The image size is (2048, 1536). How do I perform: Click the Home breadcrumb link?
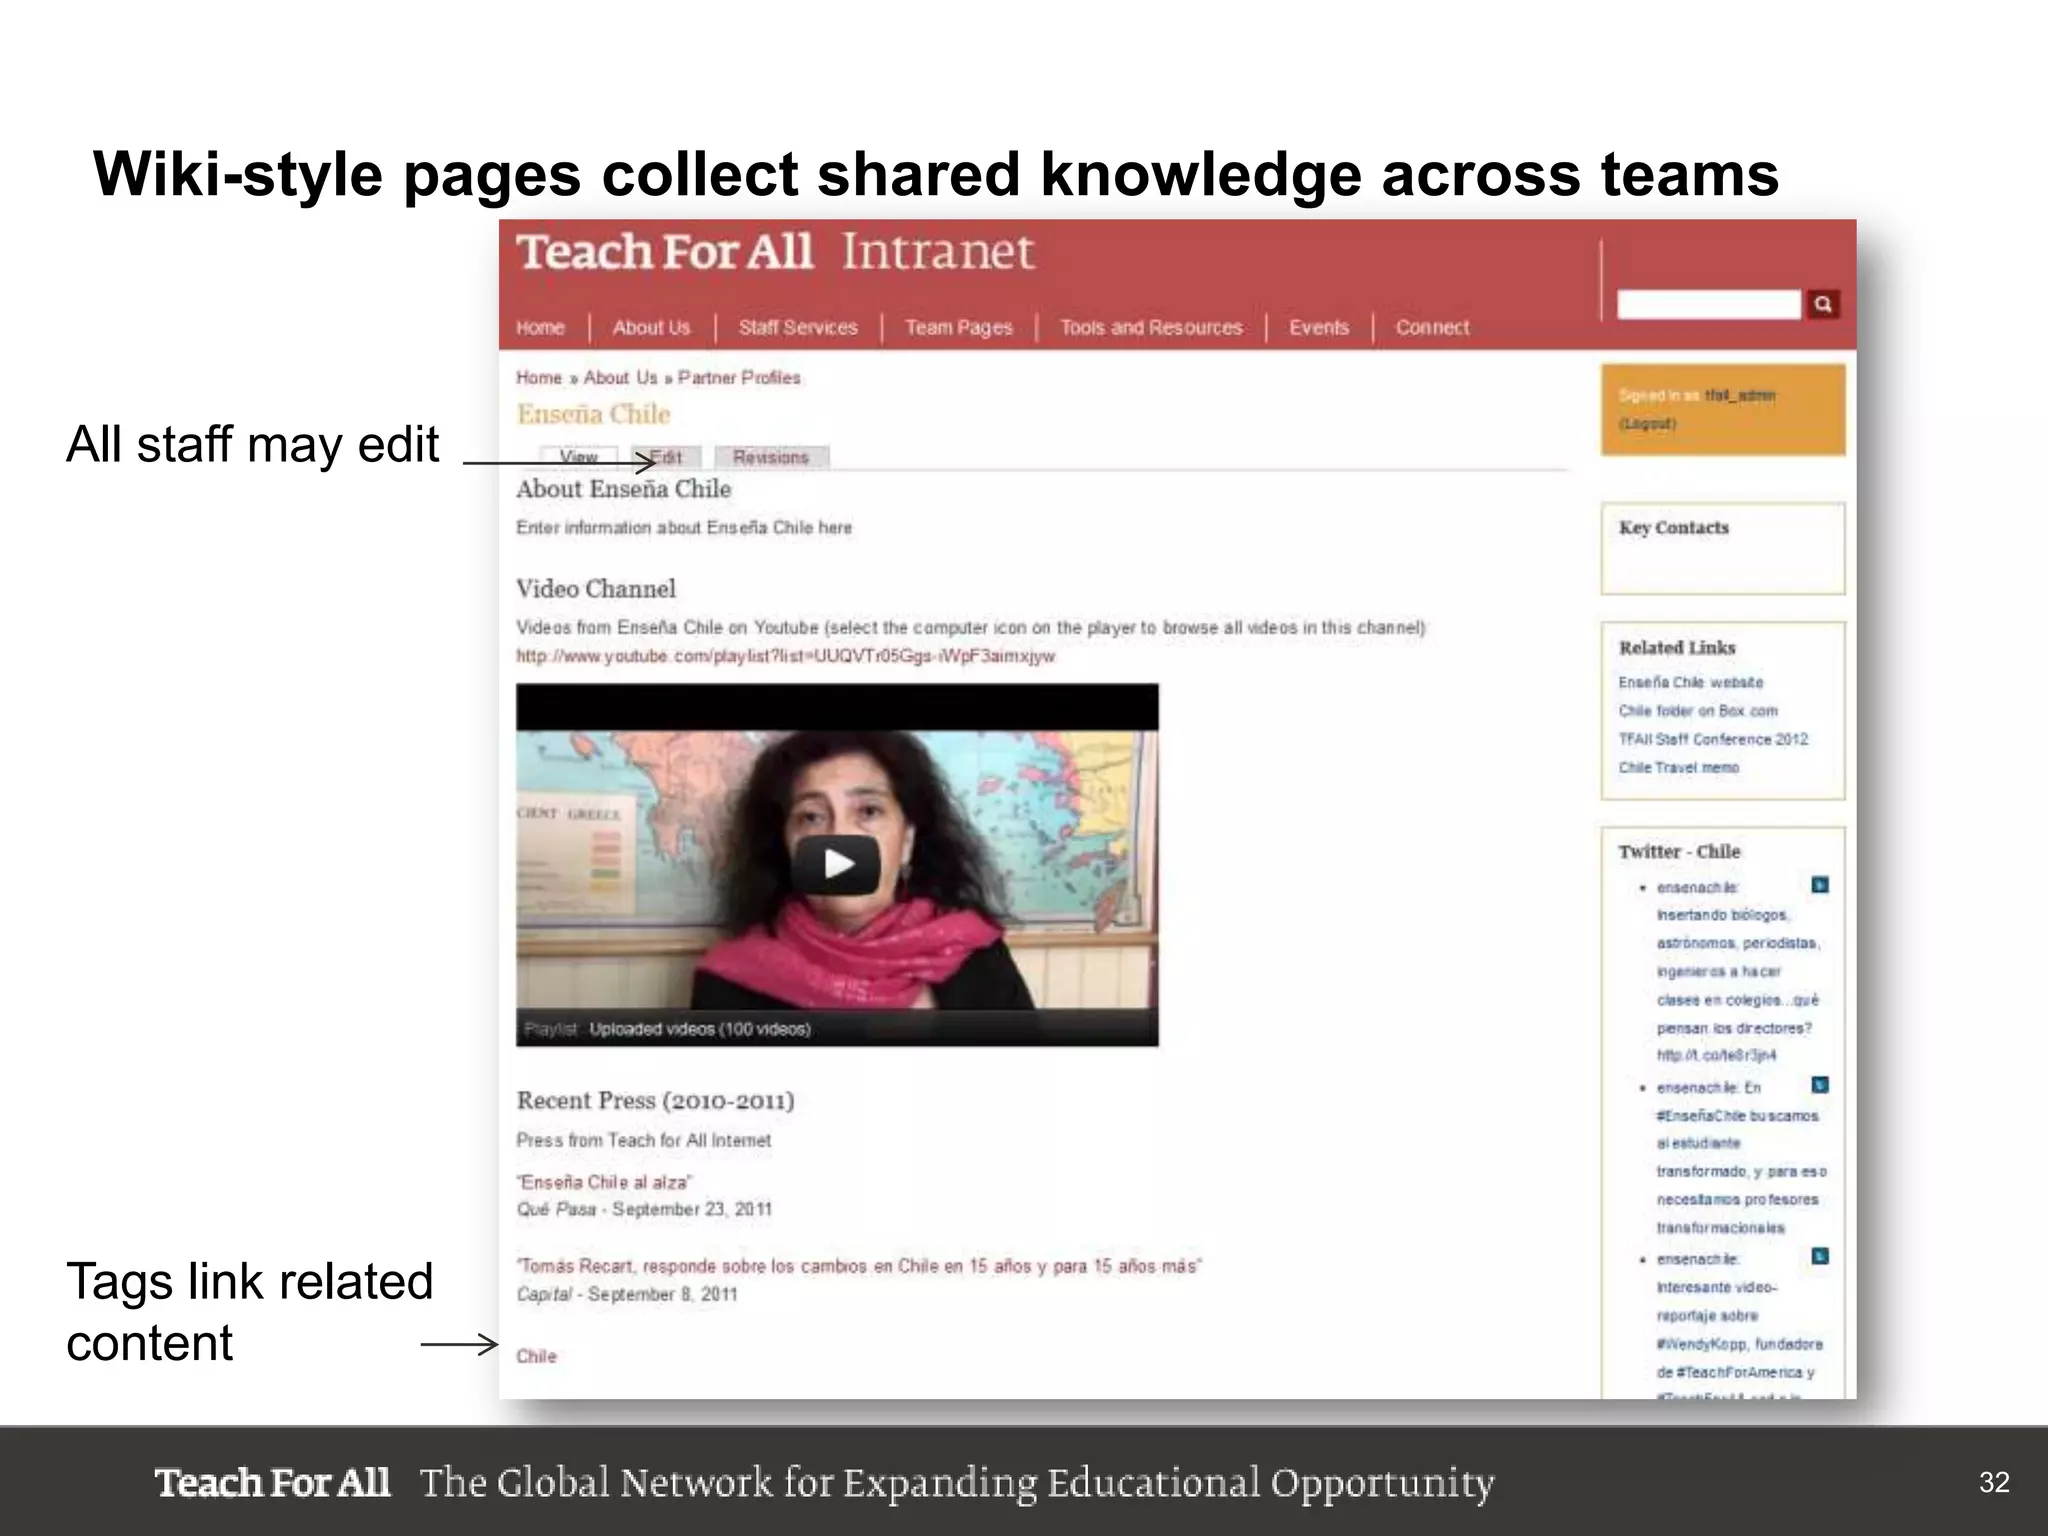539,378
